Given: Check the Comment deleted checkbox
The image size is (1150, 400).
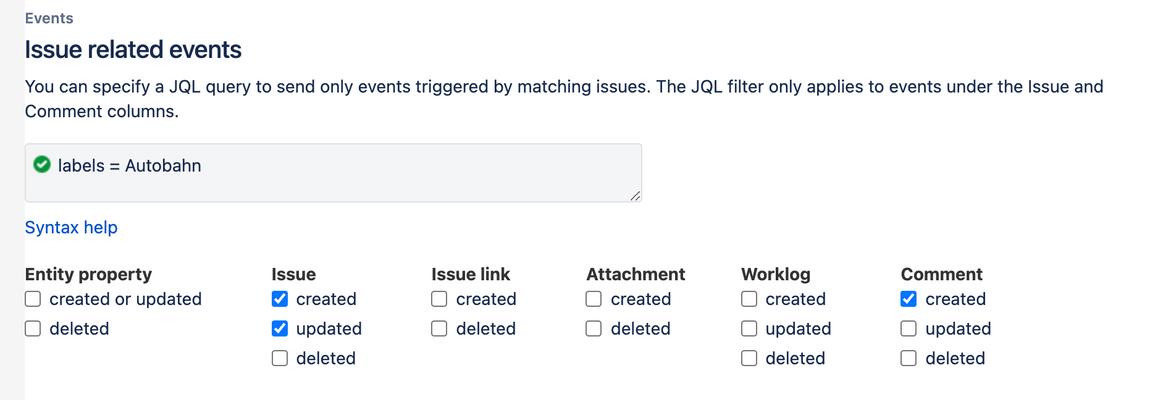Looking at the screenshot, I should (x=909, y=358).
